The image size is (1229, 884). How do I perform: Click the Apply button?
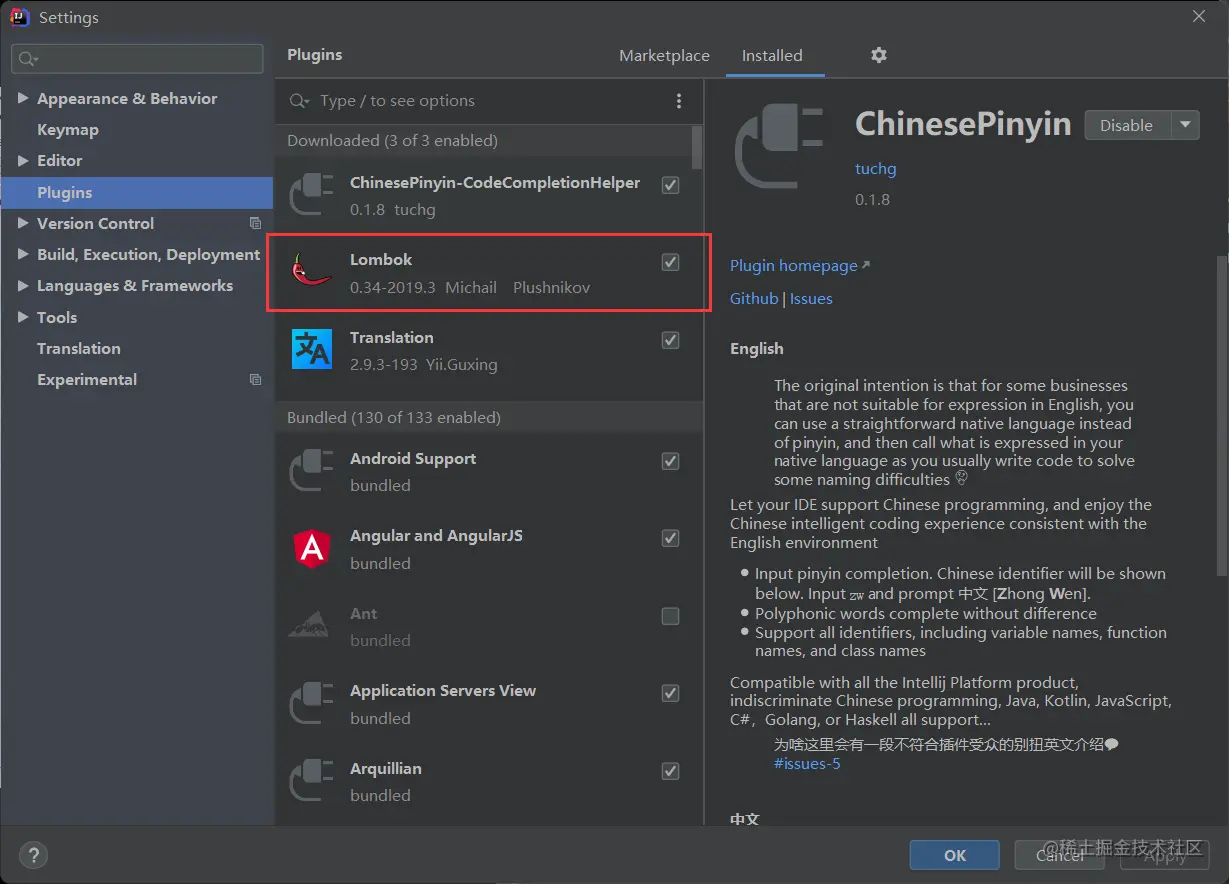1164,855
